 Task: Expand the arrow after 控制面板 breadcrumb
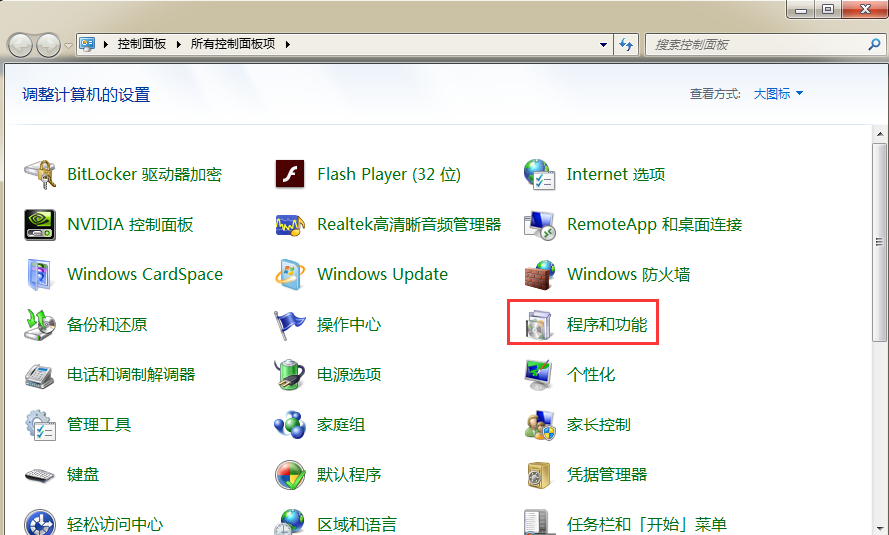[x=179, y=44]
